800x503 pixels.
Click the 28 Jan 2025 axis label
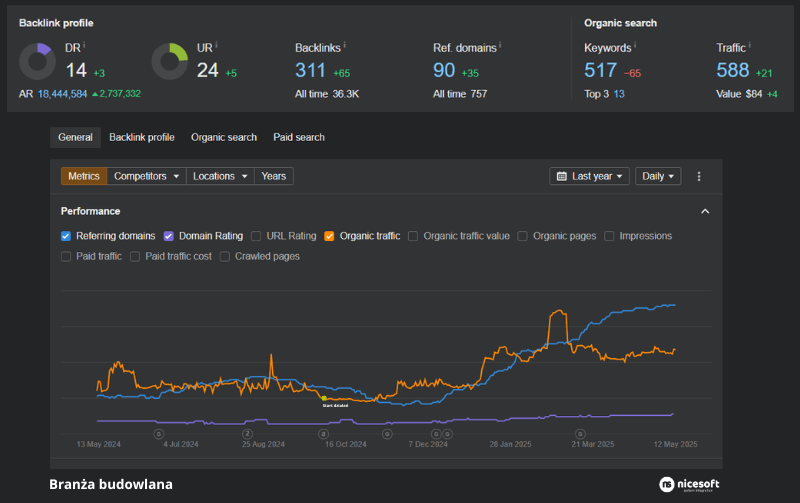pos(510,444)
